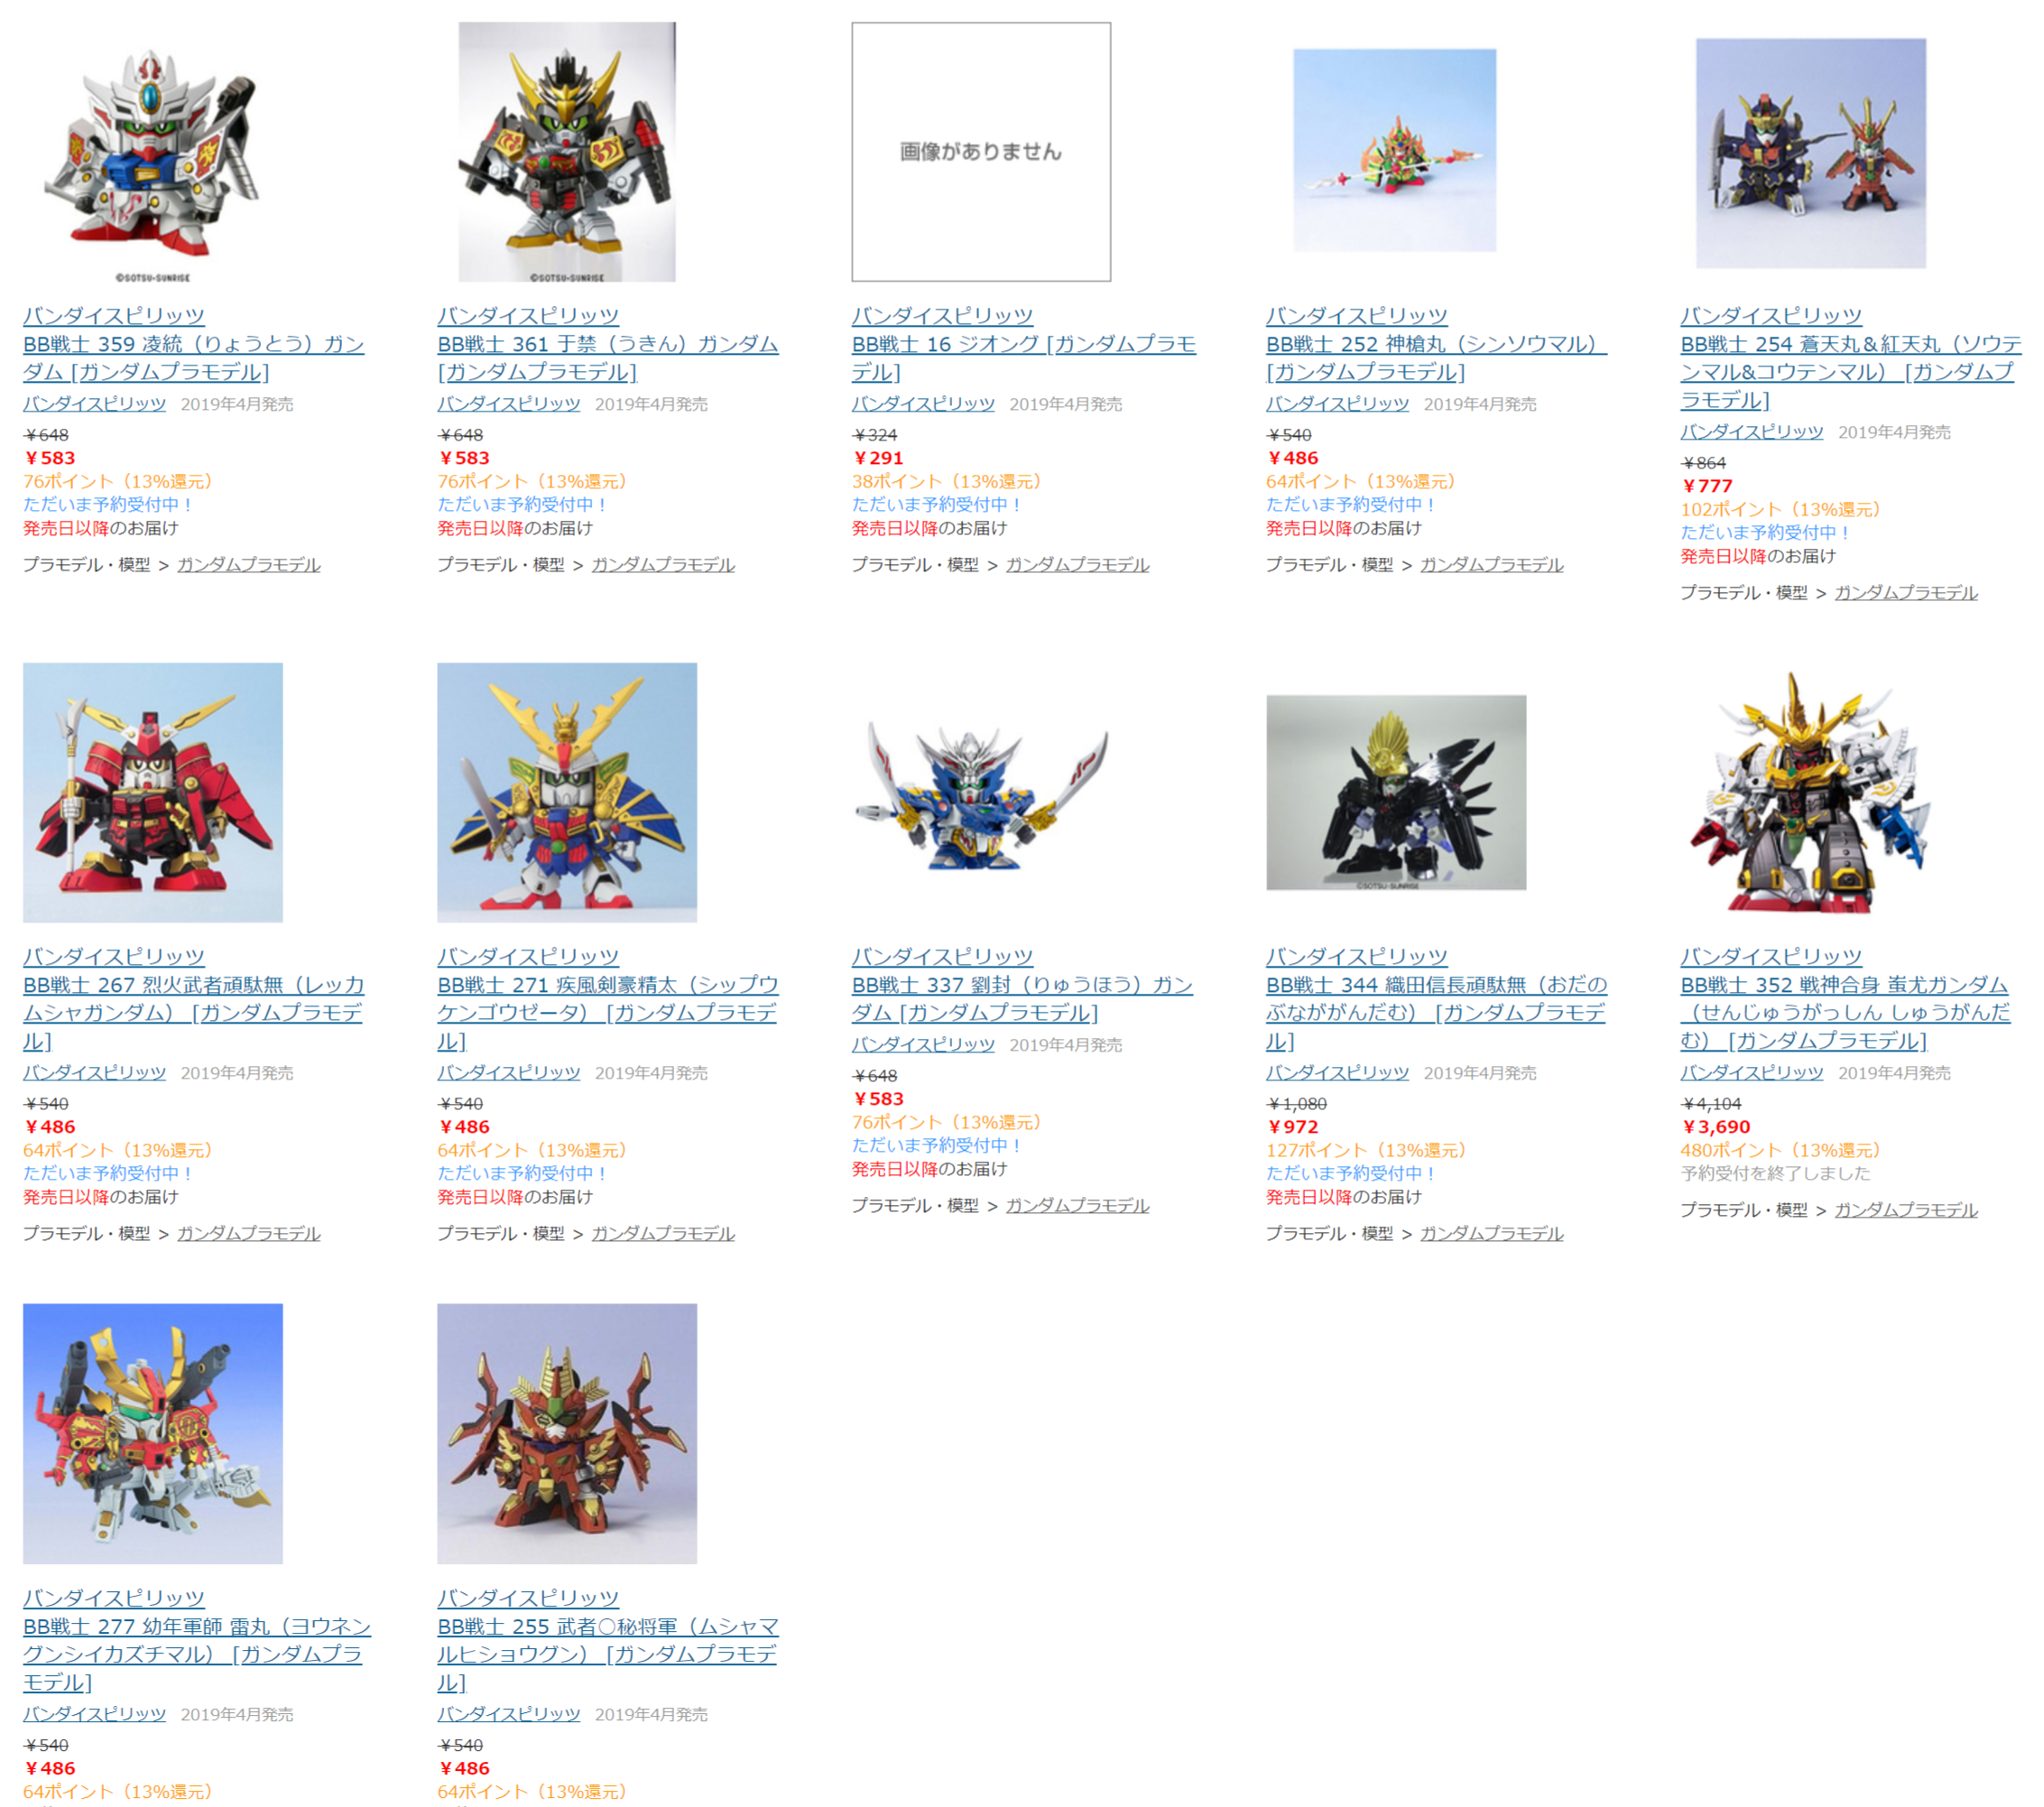Open the BB戦士 361 于禁ガンダム product image

pos(567,152)
